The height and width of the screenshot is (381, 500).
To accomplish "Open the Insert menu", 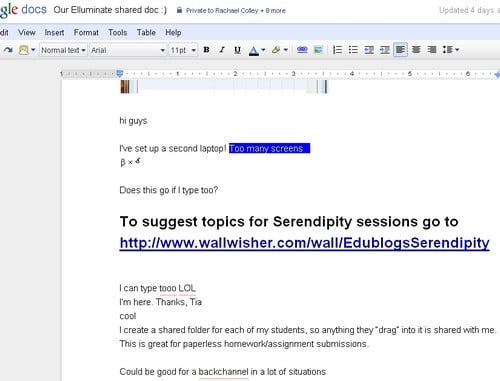I will click(54, 33).
